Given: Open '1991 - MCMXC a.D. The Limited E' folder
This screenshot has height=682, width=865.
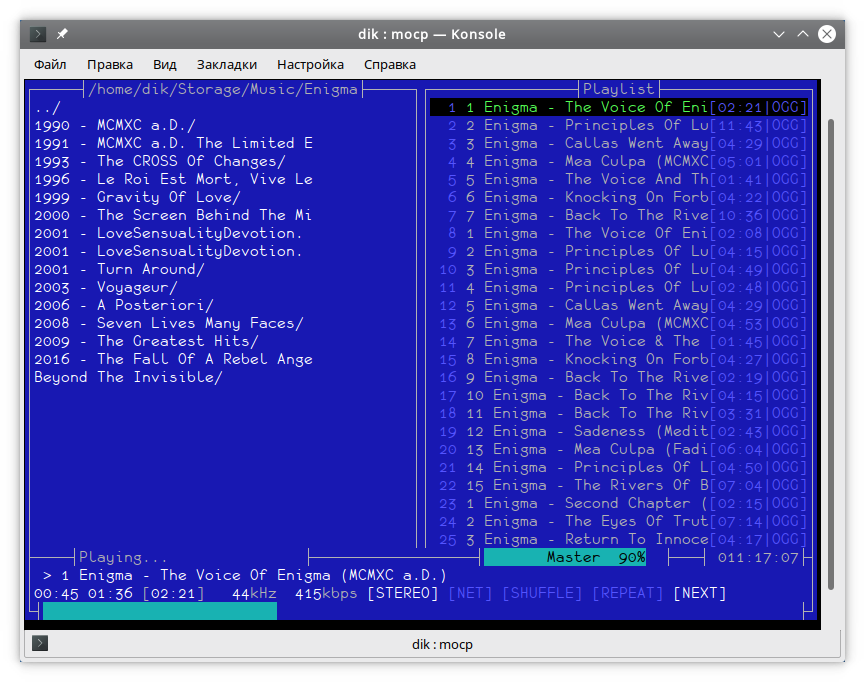Looking at the screenshot, I should coord(173,143).
